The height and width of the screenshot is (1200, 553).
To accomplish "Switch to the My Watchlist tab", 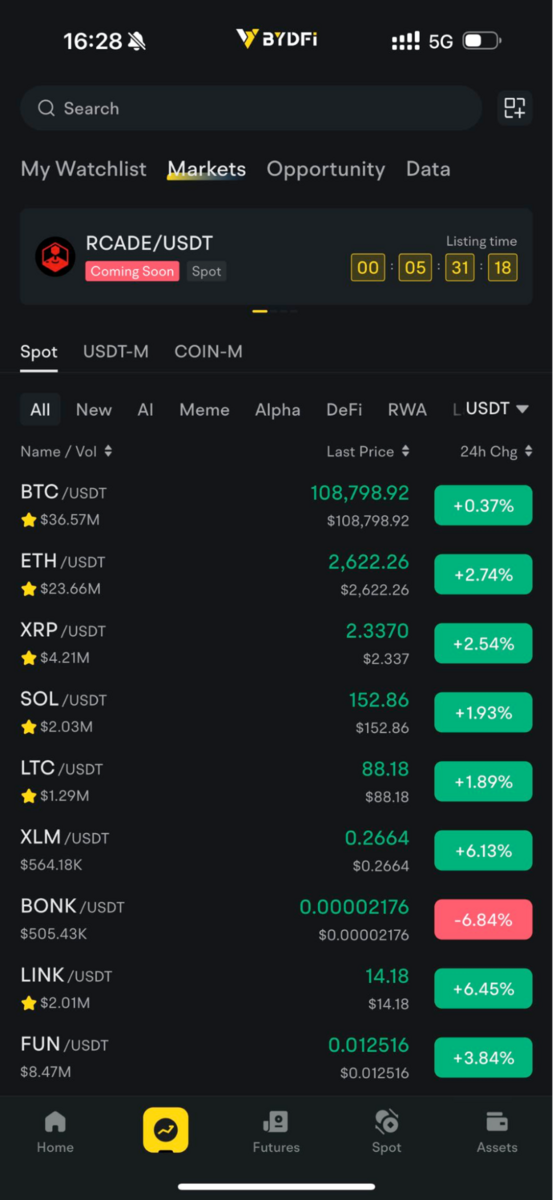I will pyautogui.click(x=84, y=169).
